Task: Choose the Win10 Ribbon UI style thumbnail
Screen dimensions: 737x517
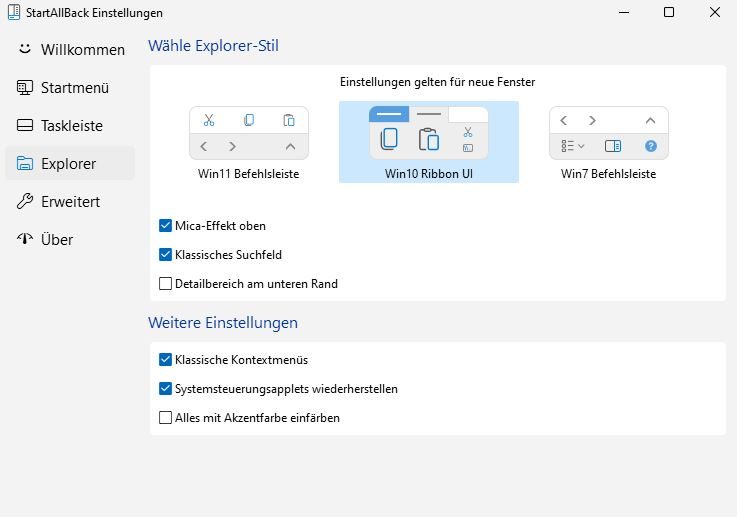Action: [429, 133]
